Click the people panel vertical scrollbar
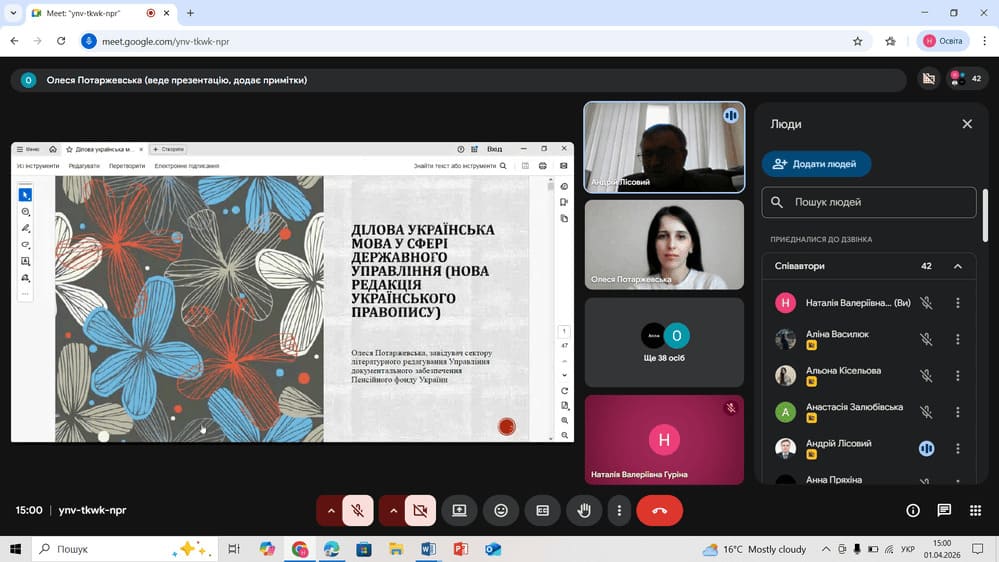The width and height of the screenshot is (999, 562). 987,215
